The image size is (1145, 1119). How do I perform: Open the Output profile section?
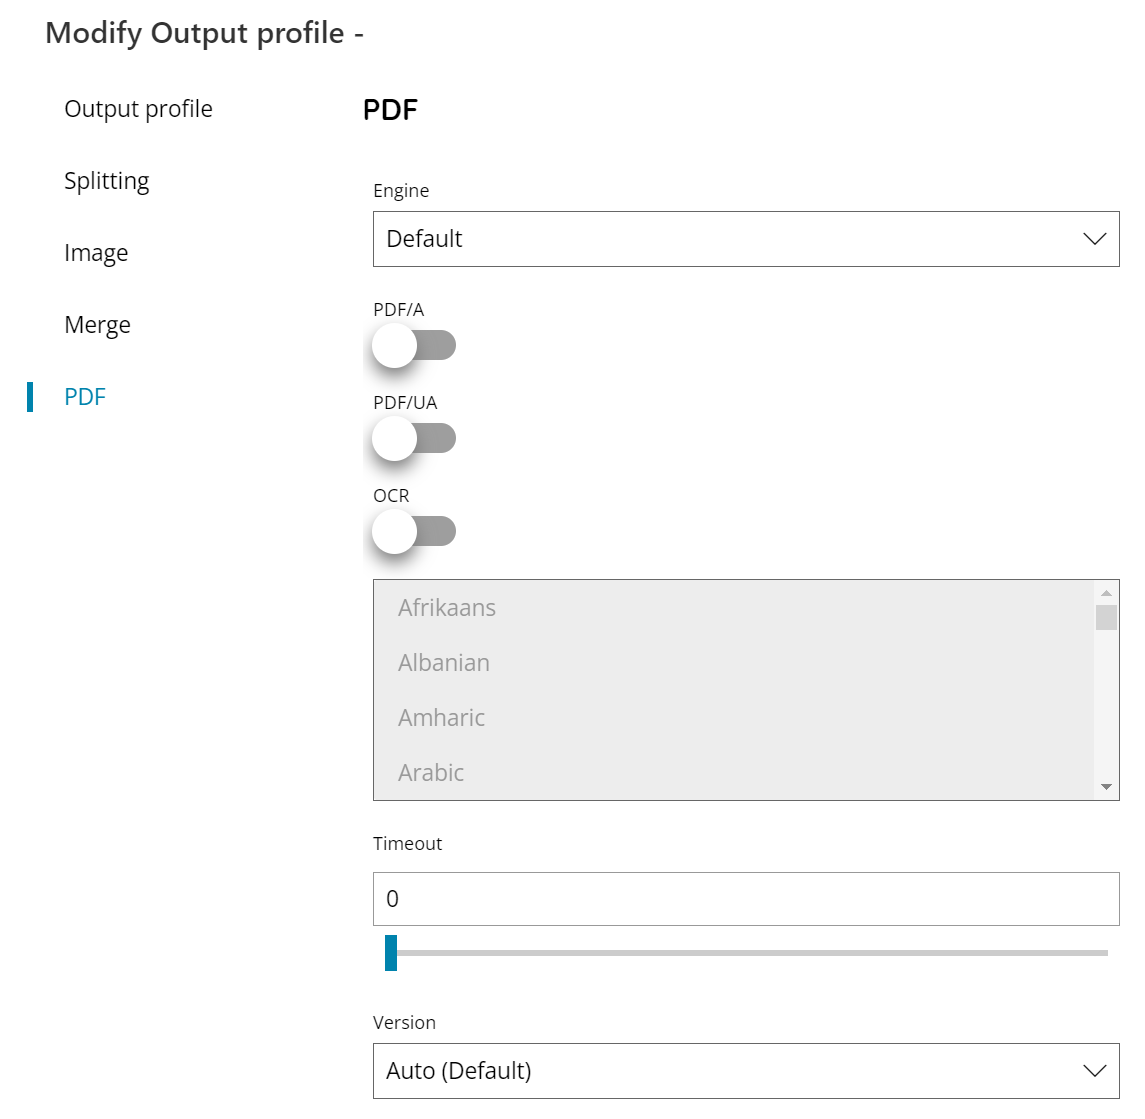coord(138,109)
